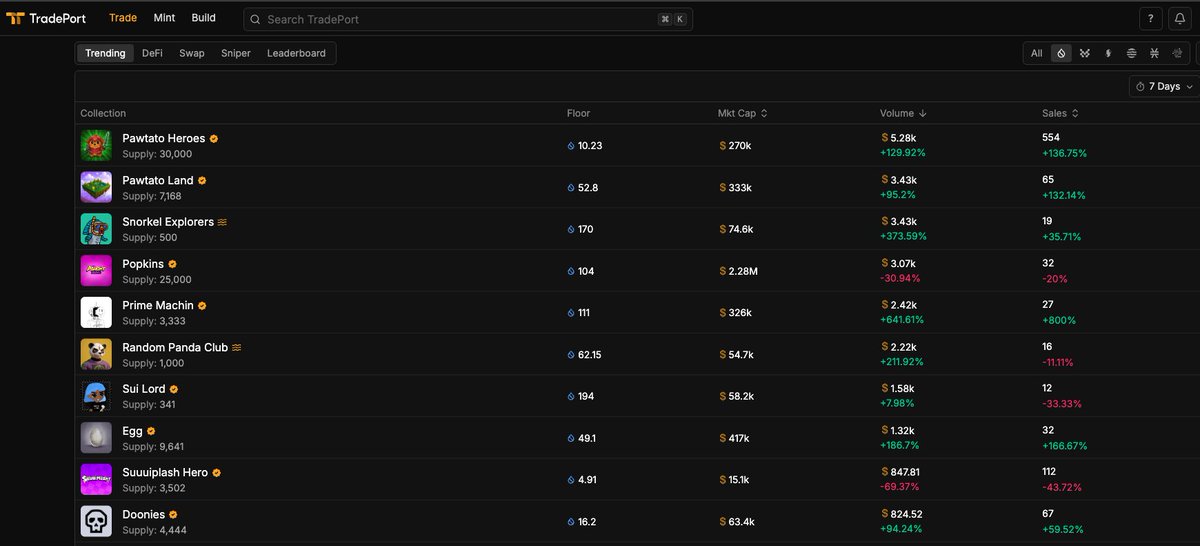The height and width of the screenshot is (546, 1200).
Task: Click the Random Panda Club wave badge
Action: click(237, 348)
